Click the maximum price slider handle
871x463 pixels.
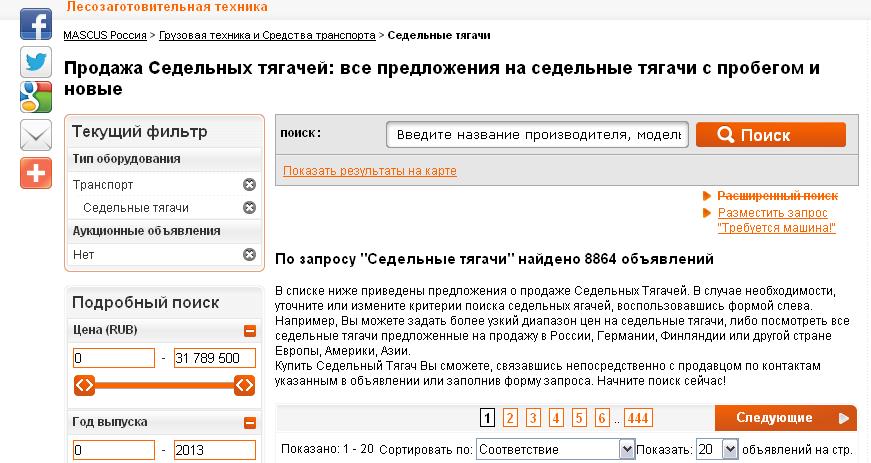tap(244, 385)
